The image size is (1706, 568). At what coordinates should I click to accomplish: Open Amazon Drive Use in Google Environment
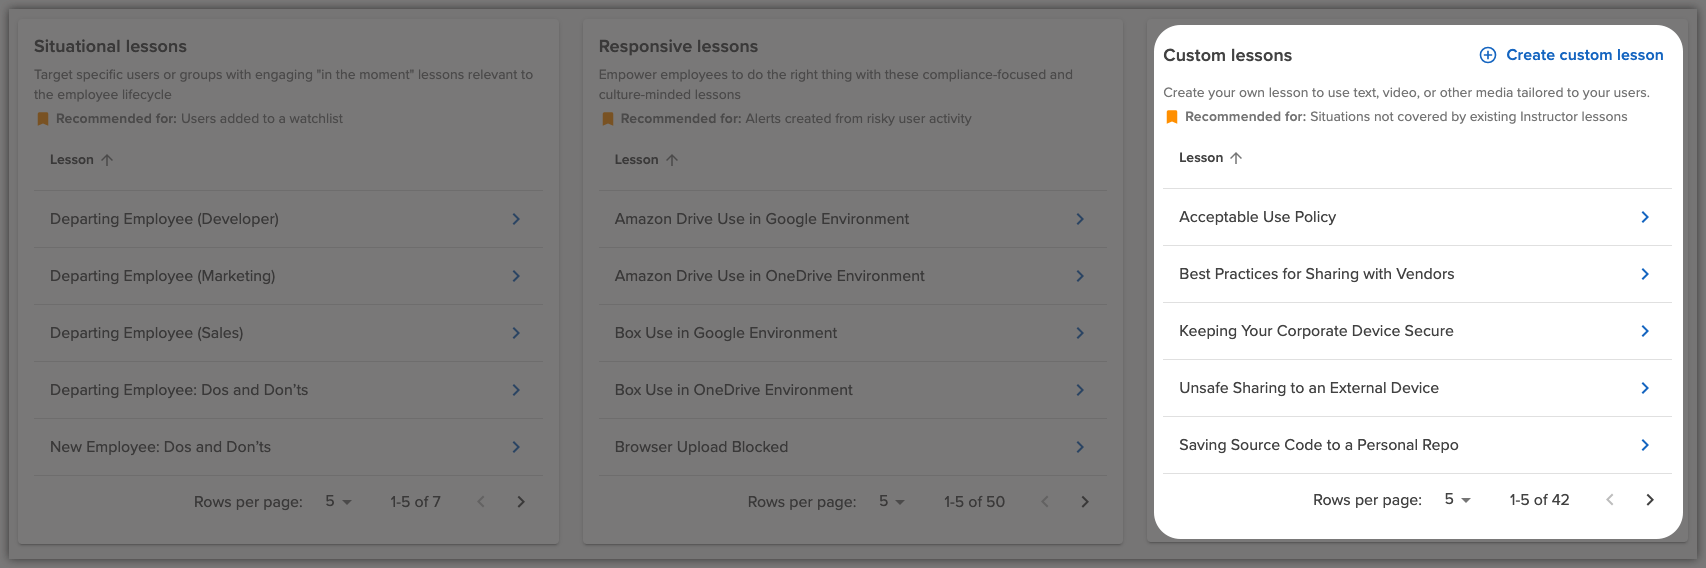pos(761,219)
